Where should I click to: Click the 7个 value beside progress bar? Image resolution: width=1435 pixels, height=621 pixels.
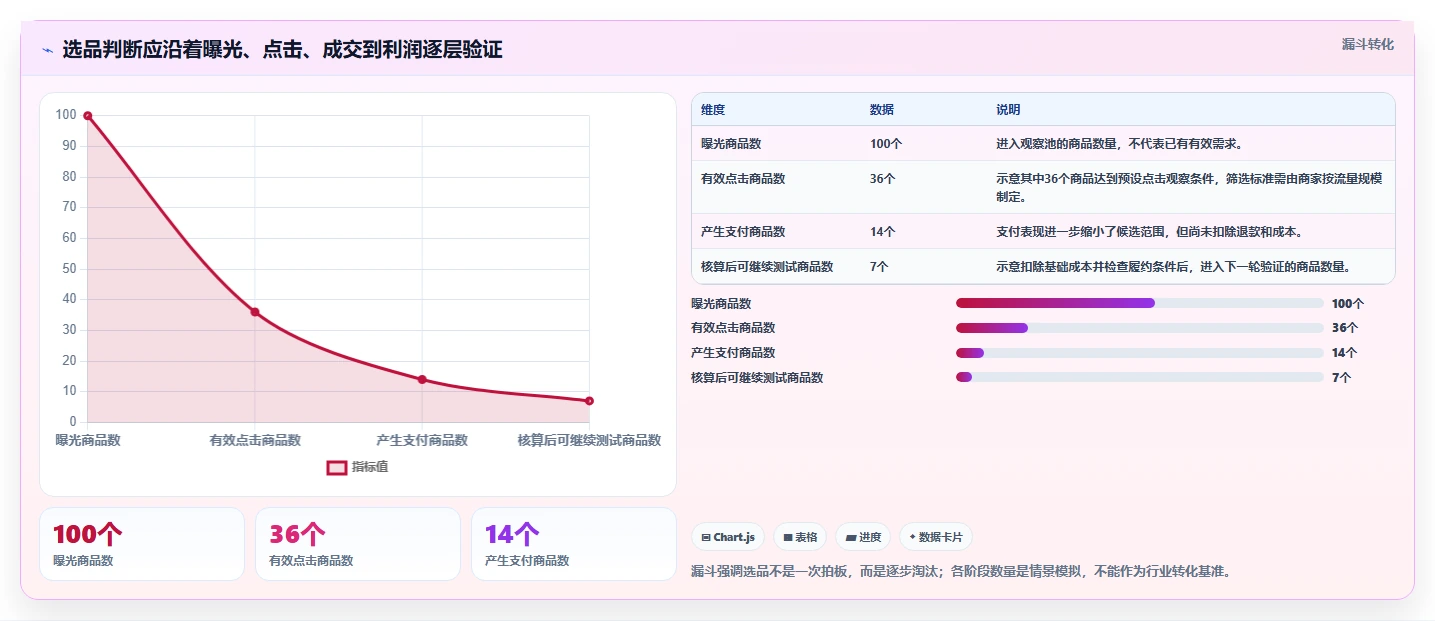click(x=1342, y=377)
